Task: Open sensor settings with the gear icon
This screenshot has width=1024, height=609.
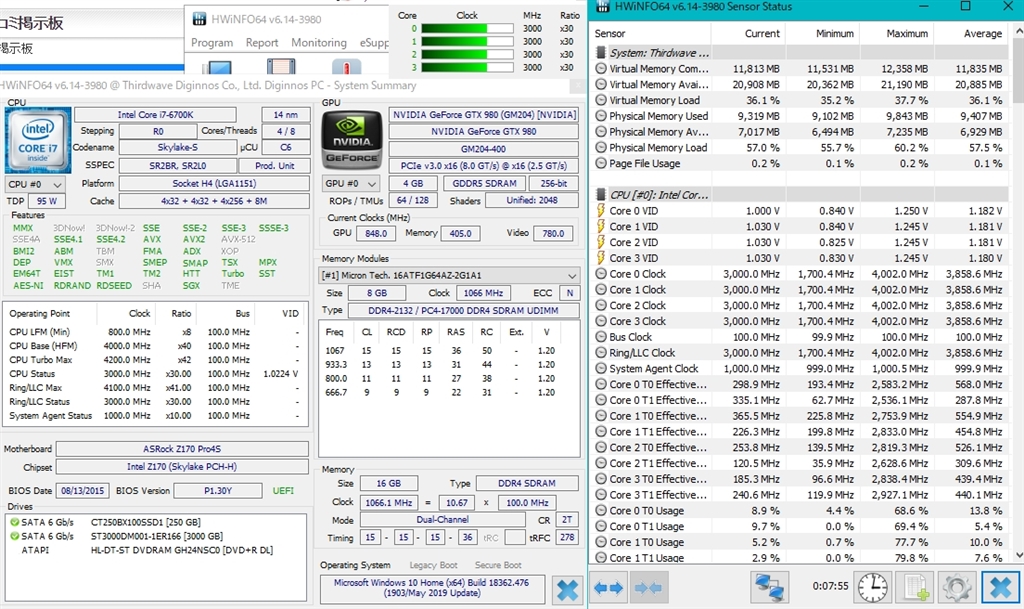Action: point(957,587)
